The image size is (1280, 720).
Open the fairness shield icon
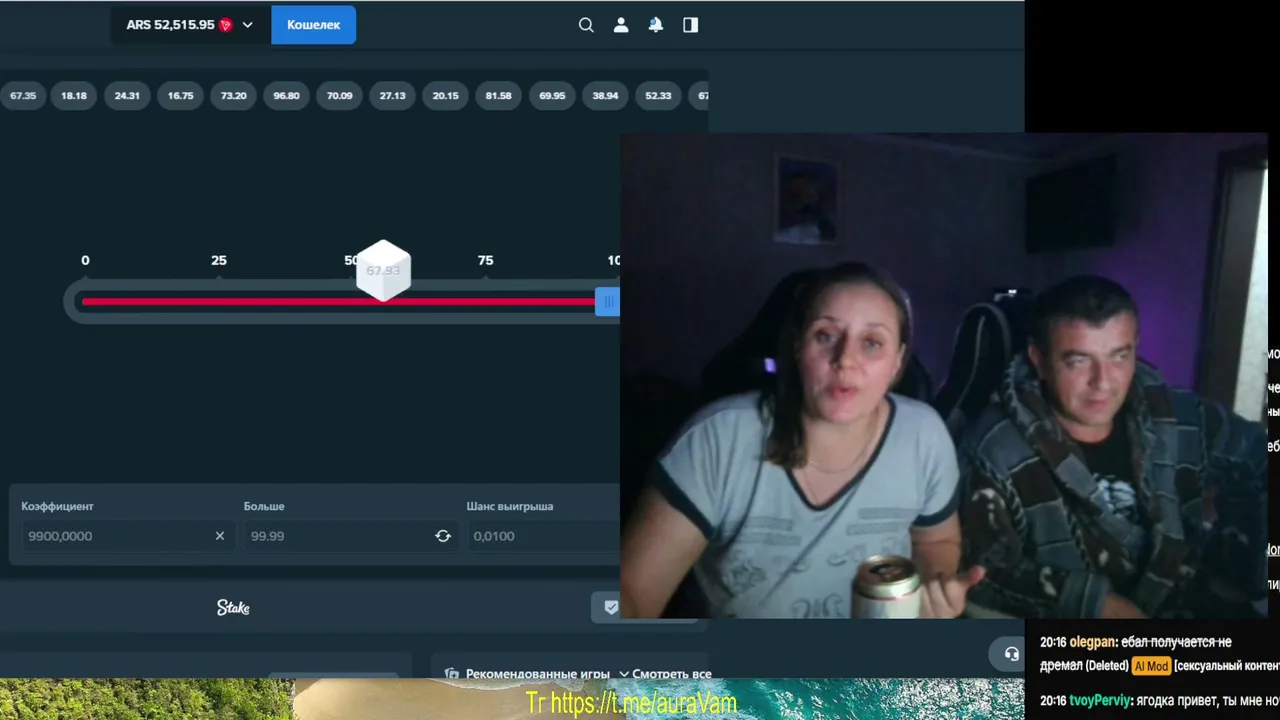pos(611,607)
